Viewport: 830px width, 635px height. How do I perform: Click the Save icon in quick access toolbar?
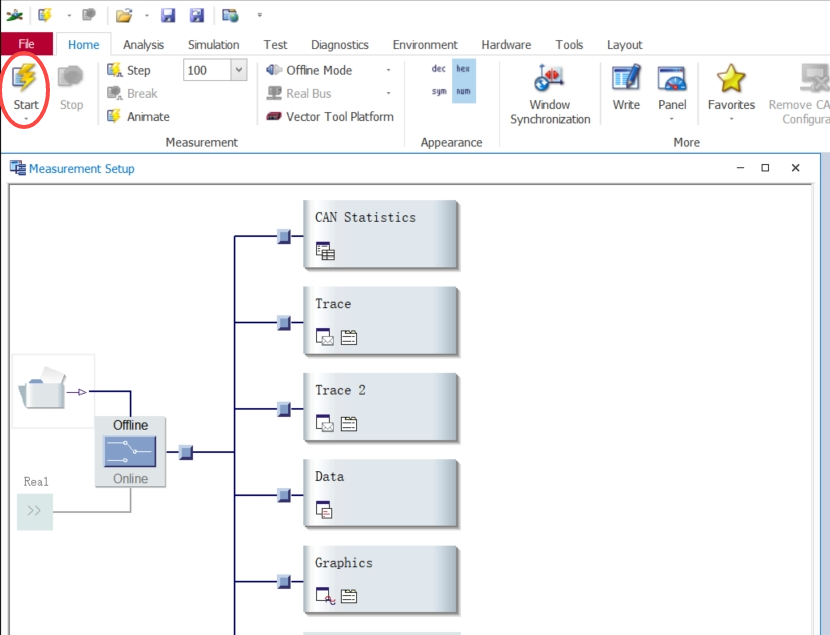[x=168, y=15]
